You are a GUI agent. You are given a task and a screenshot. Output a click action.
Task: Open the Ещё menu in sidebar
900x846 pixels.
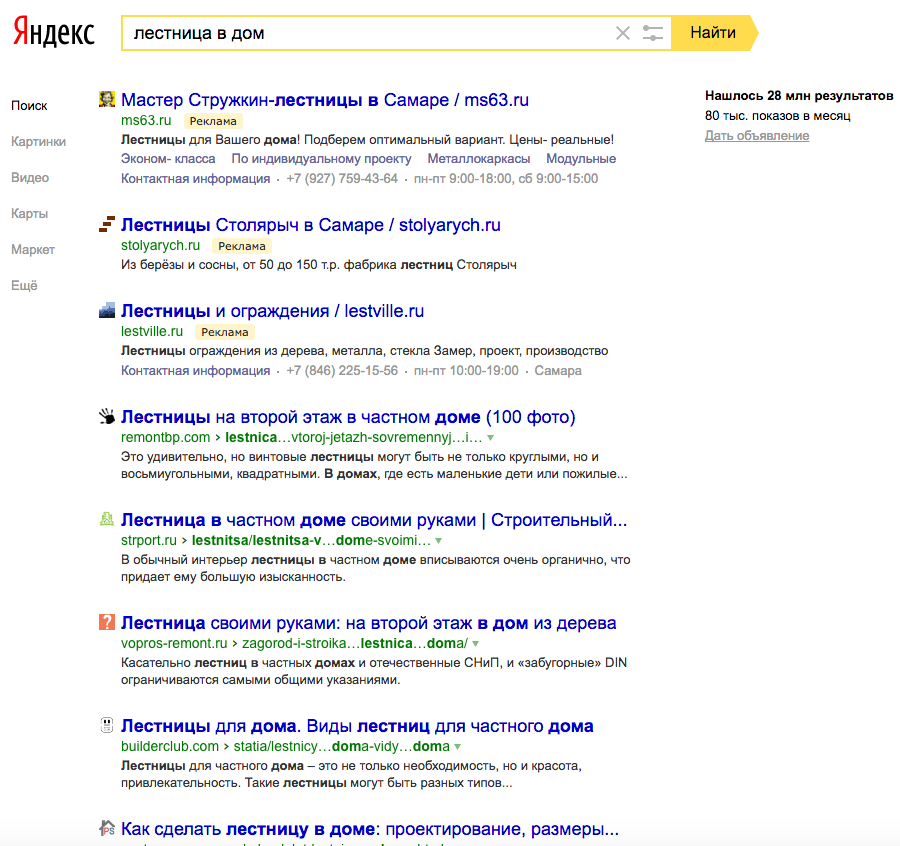(24, 286)
